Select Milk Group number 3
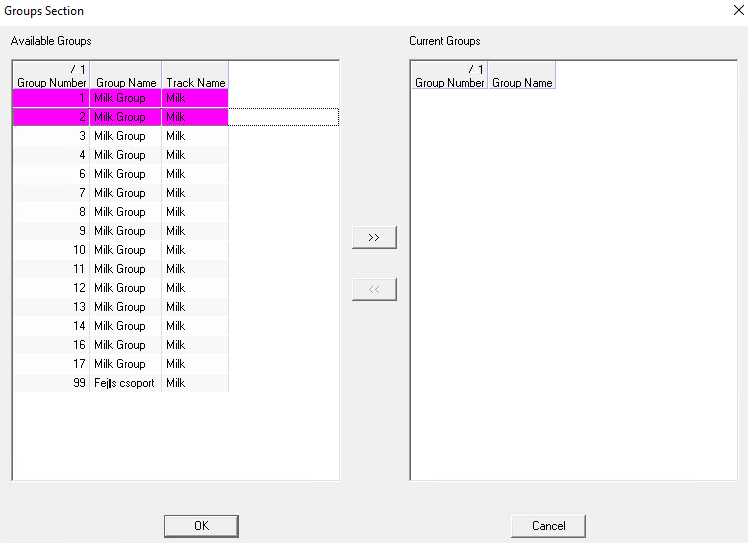This screenshot has height=543, width=748. point(120,136)
